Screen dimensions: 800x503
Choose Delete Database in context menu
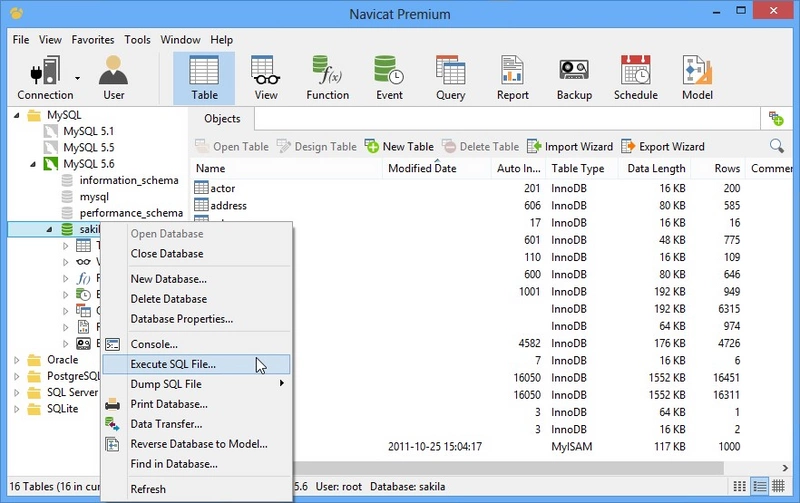(196, 299)
